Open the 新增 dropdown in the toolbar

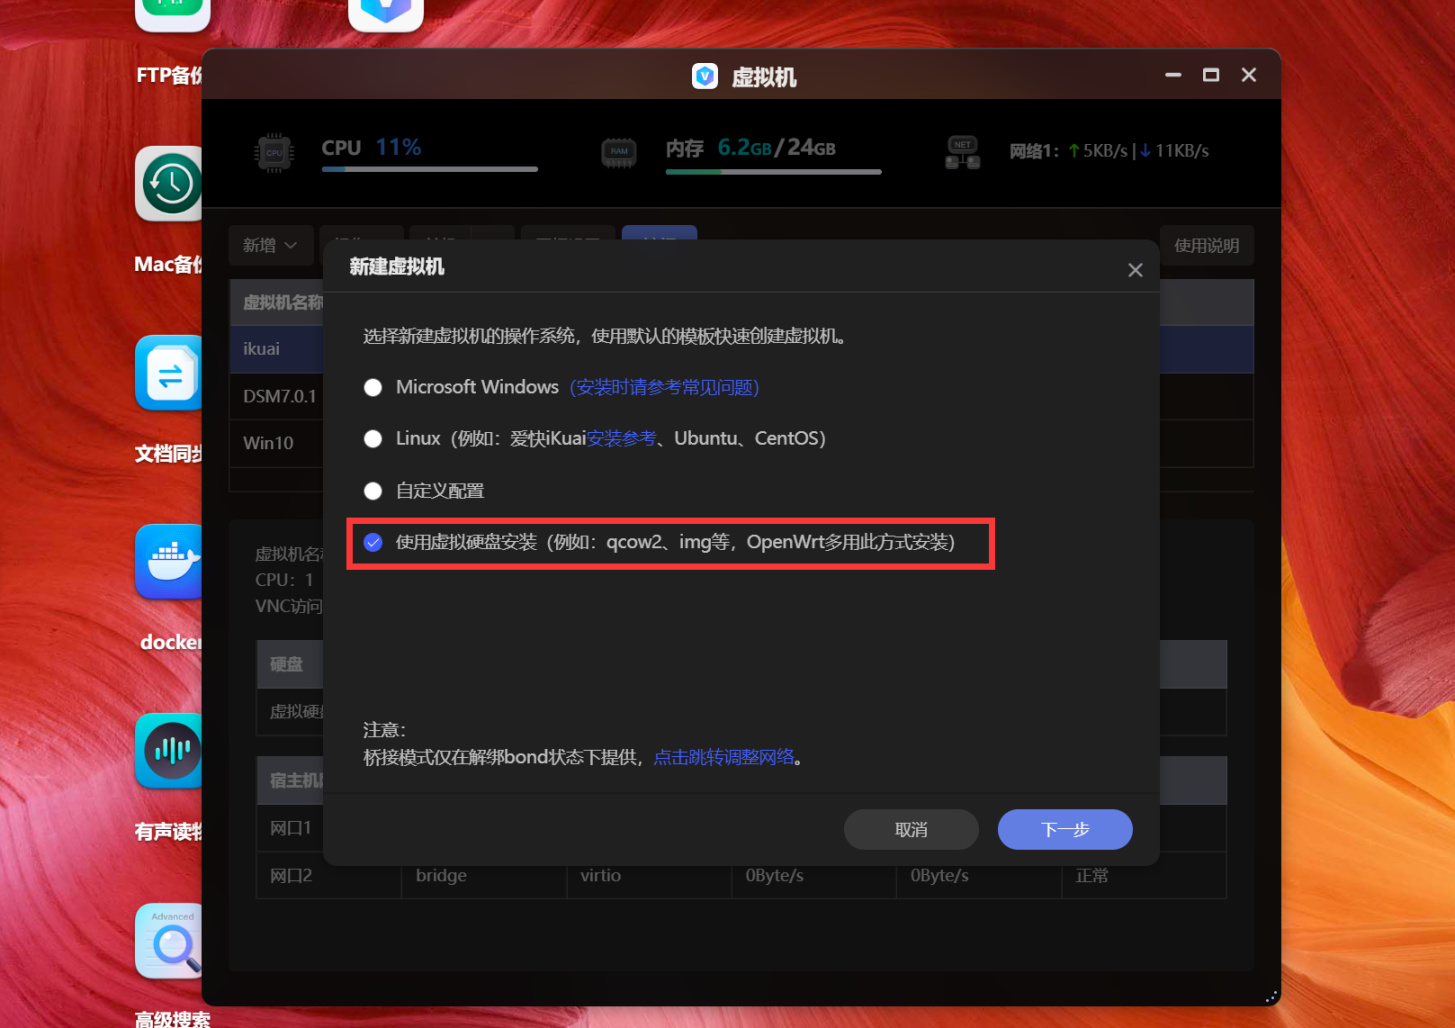point(270,245)
